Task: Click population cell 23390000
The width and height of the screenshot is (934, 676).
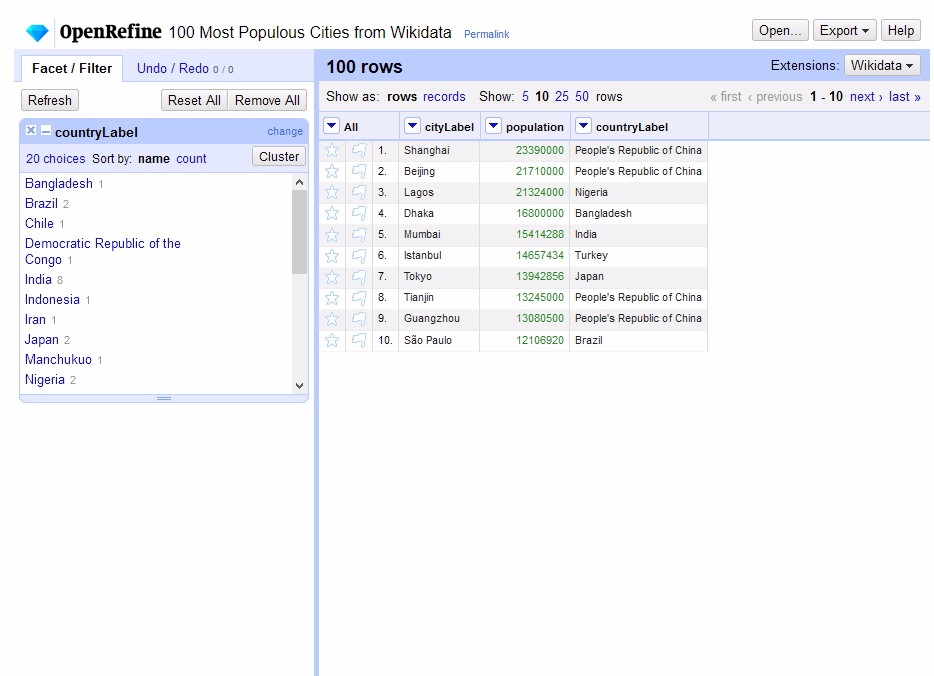Action: coord(540,150)
